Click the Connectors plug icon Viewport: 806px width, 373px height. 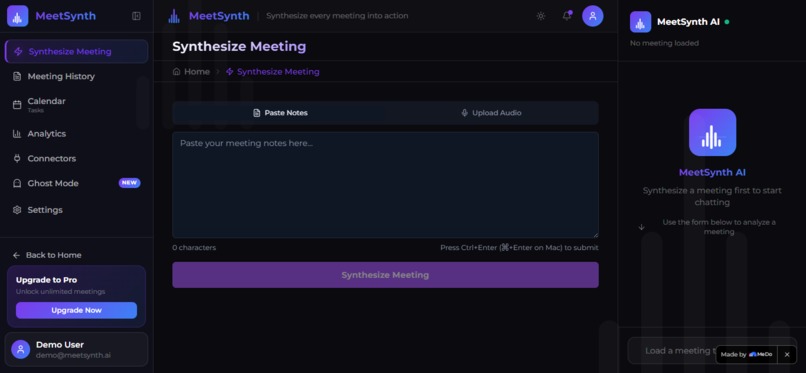tap(17, 158)
